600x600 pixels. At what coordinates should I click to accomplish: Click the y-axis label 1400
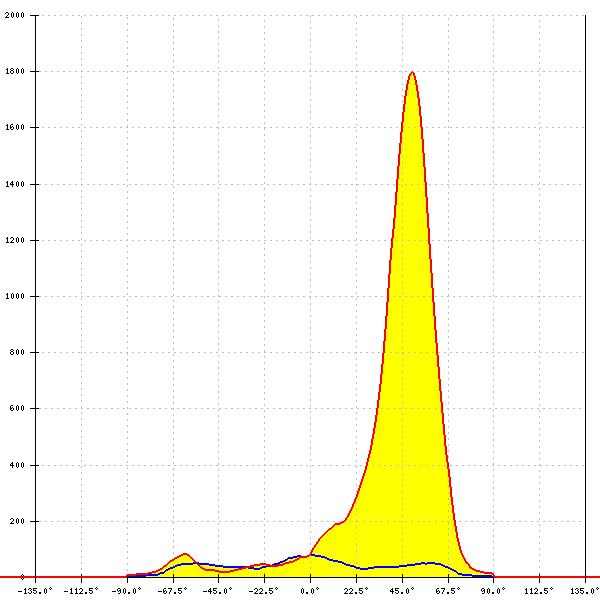tap(15, 184)
